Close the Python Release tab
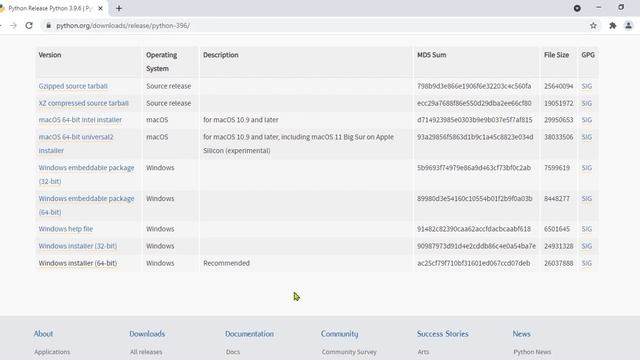Image resolution: width=640 pixels, height=360 pixels. [100, 8]
